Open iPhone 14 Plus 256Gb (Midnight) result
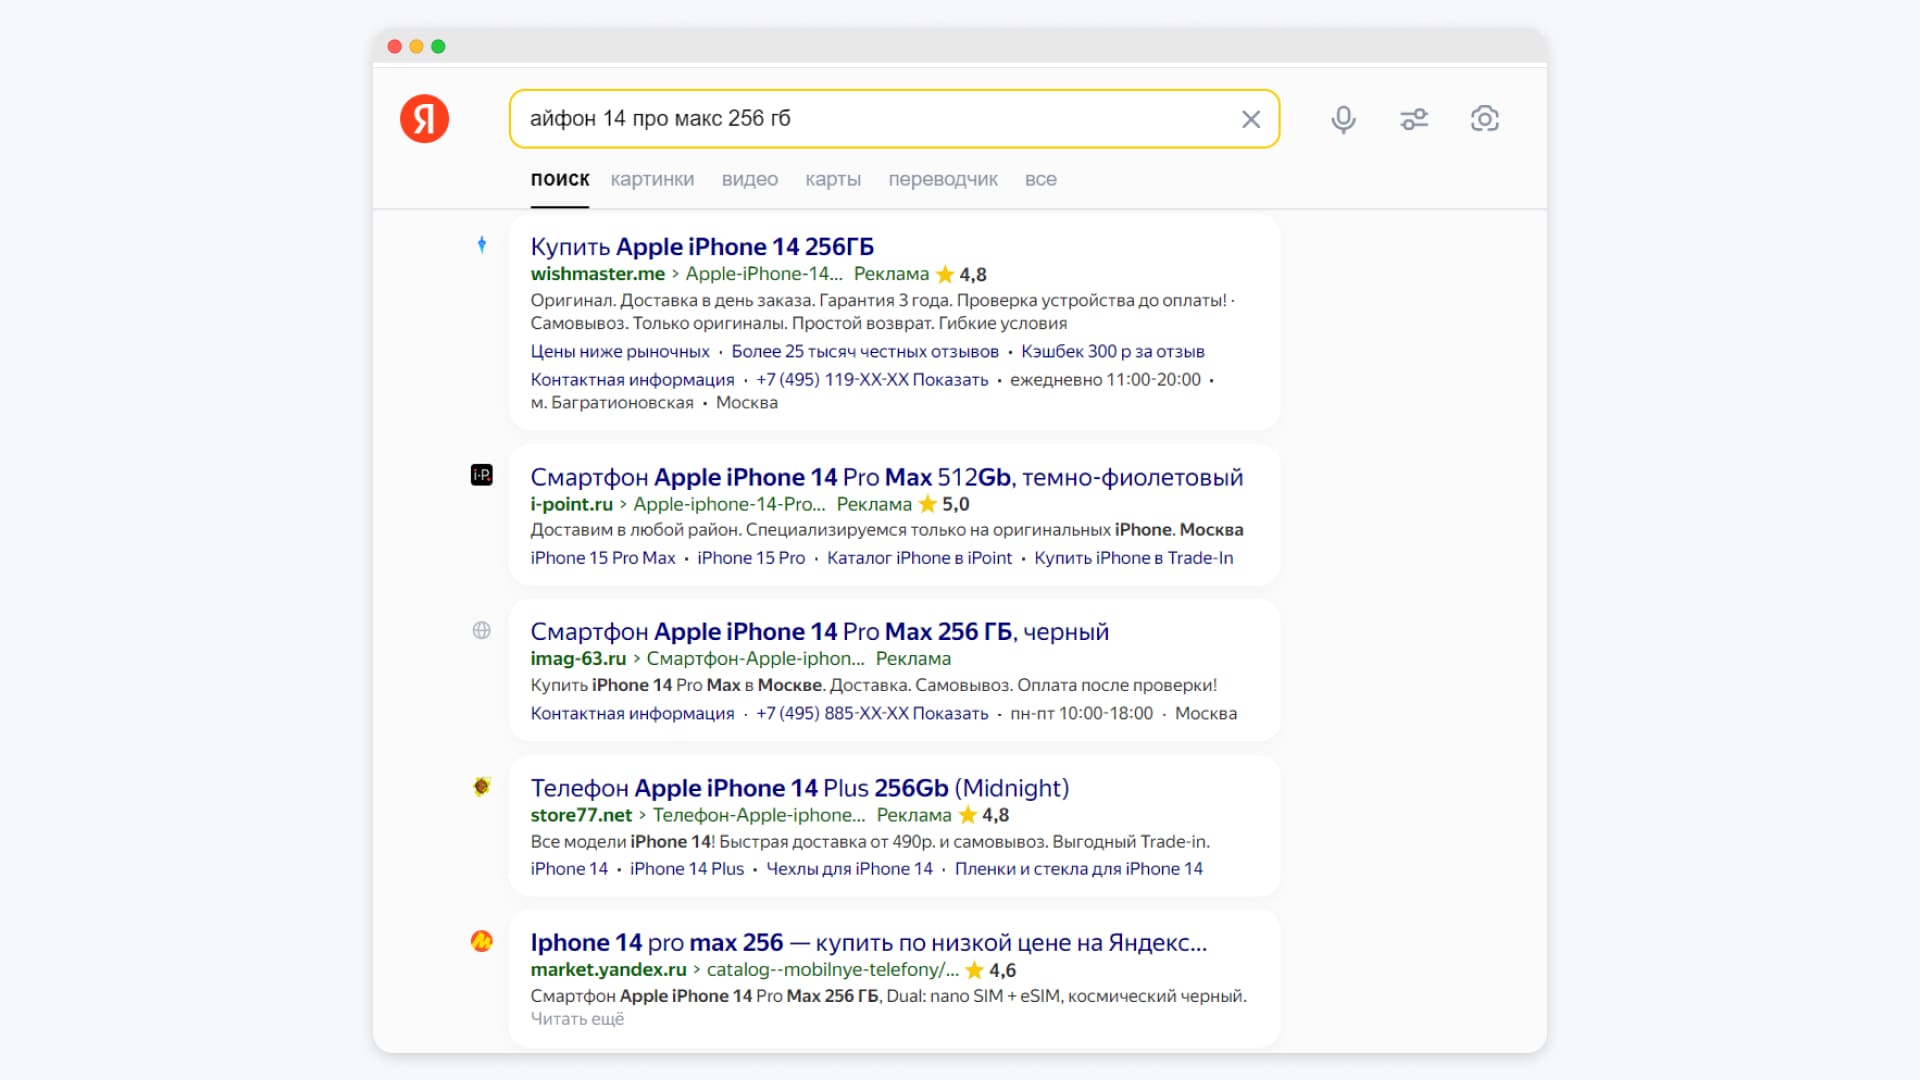Image resolution: width=1920 pixels, height=1080 pixels. coord(800,788)
